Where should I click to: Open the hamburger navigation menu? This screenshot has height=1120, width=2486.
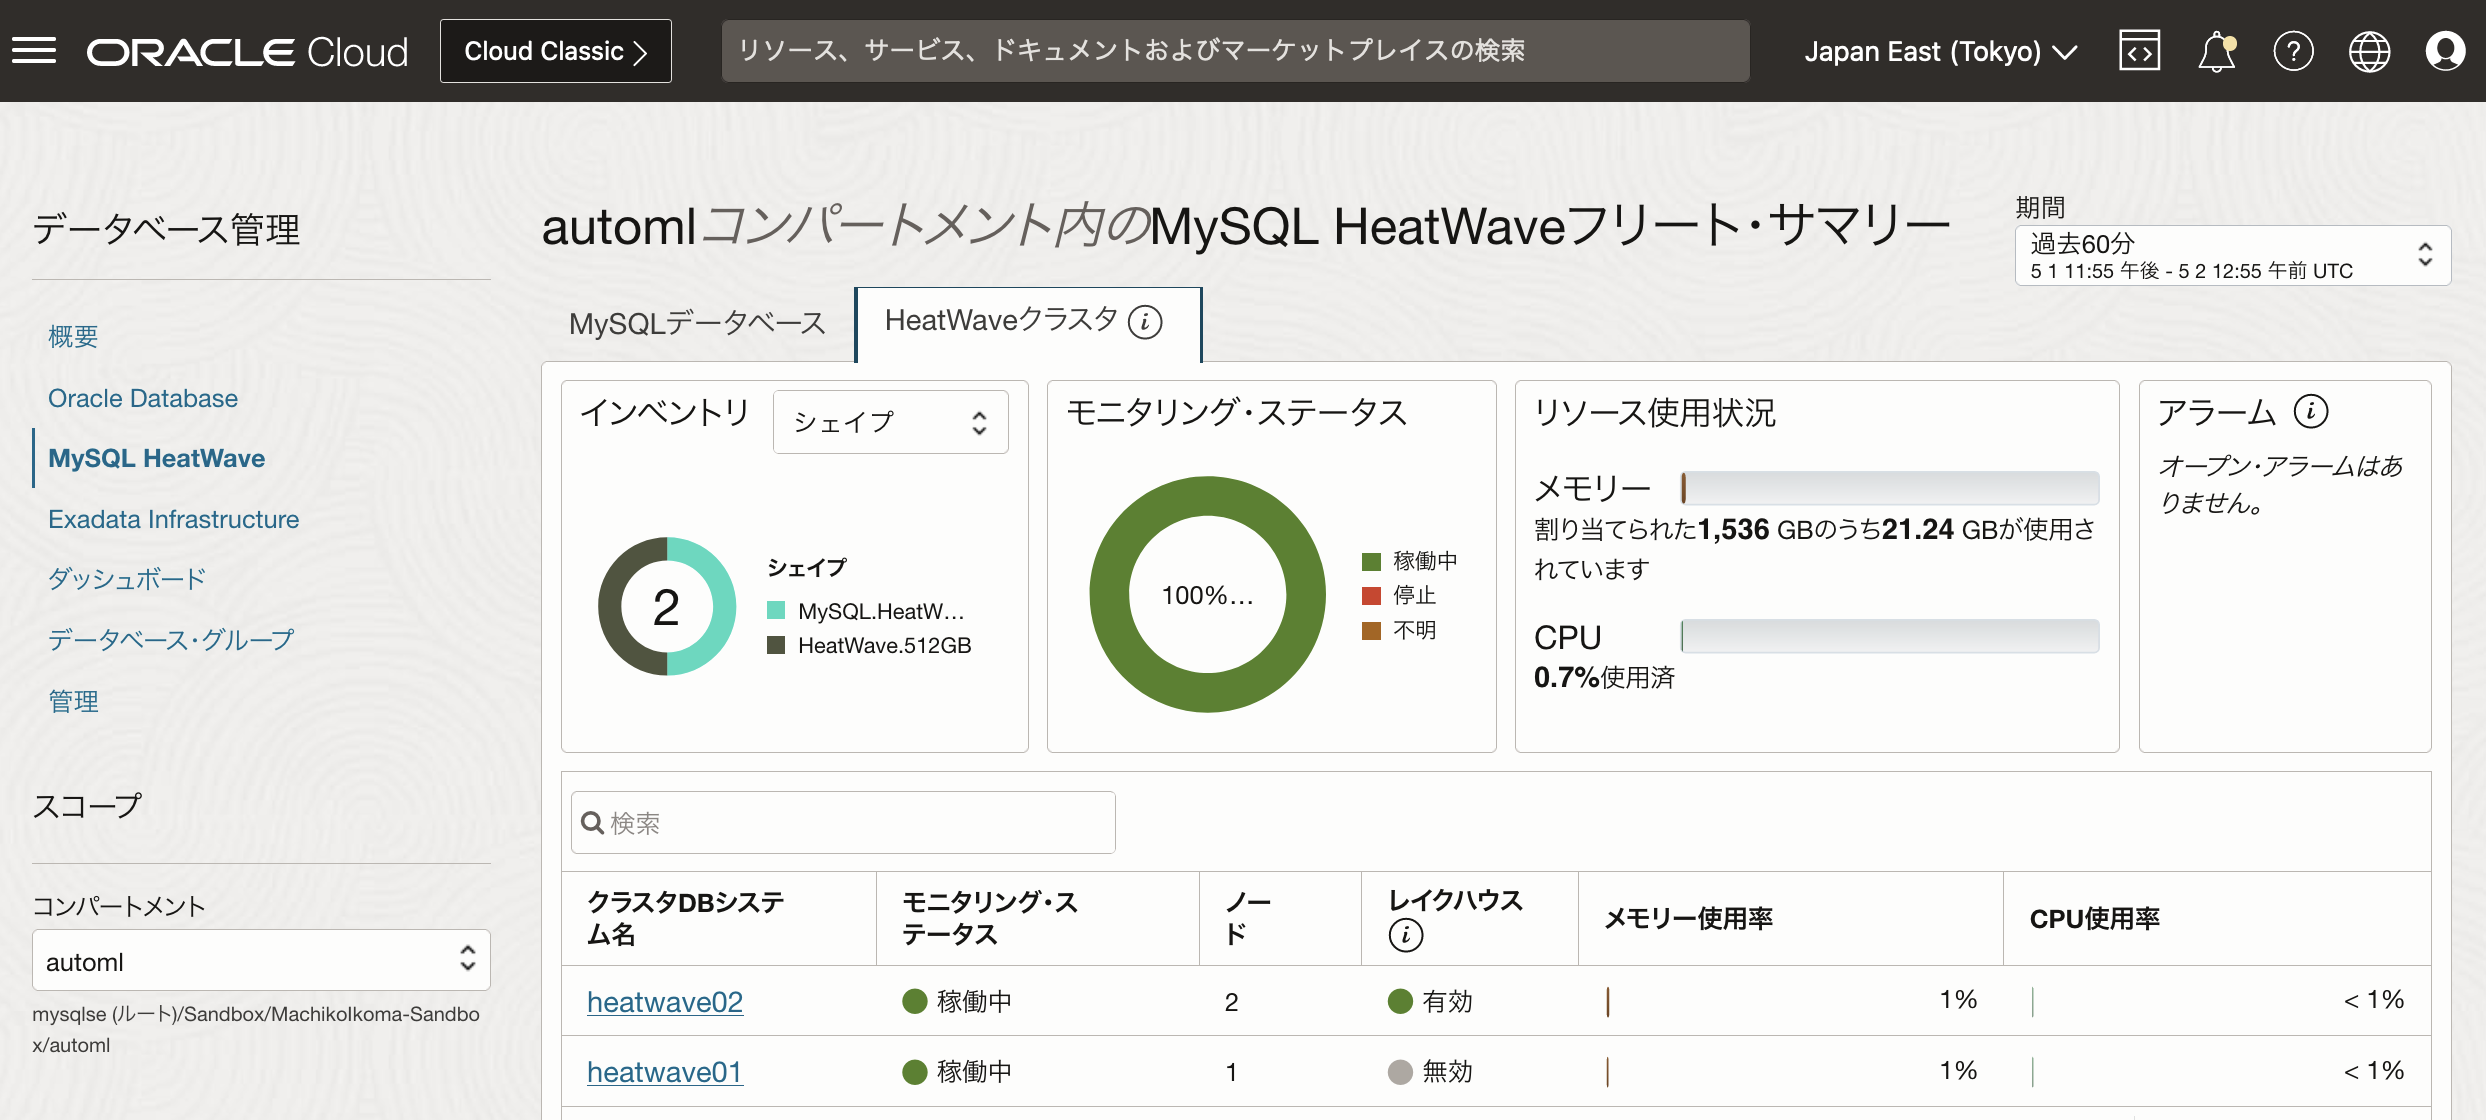coord(34,51)
